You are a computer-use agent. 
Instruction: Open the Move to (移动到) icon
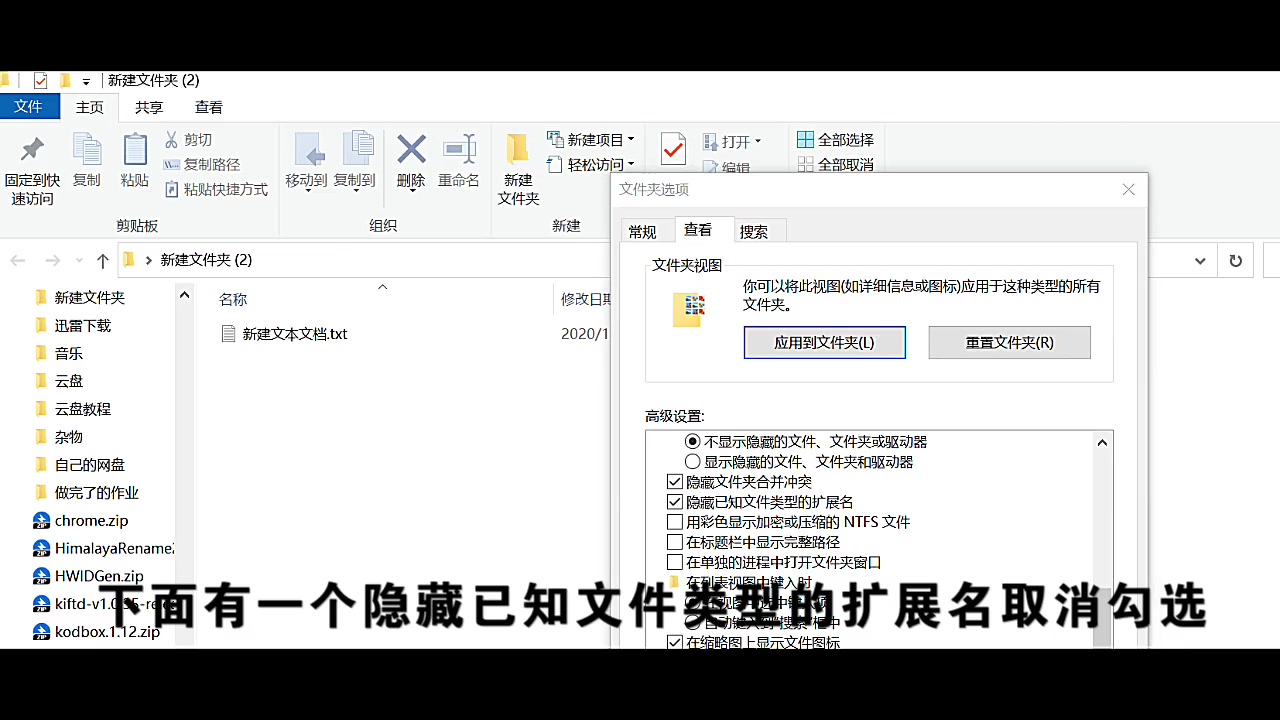coord(307,150)
